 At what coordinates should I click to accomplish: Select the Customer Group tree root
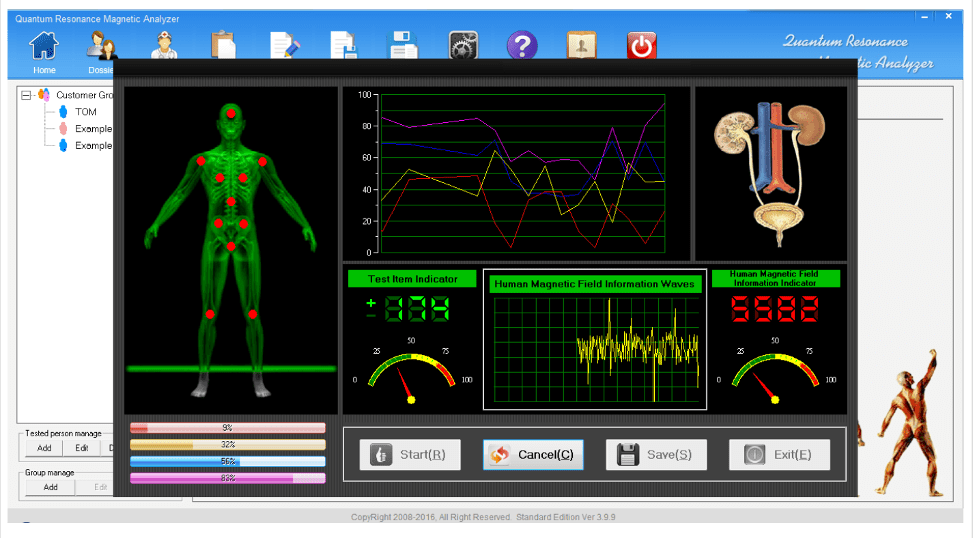coord(84,95)
